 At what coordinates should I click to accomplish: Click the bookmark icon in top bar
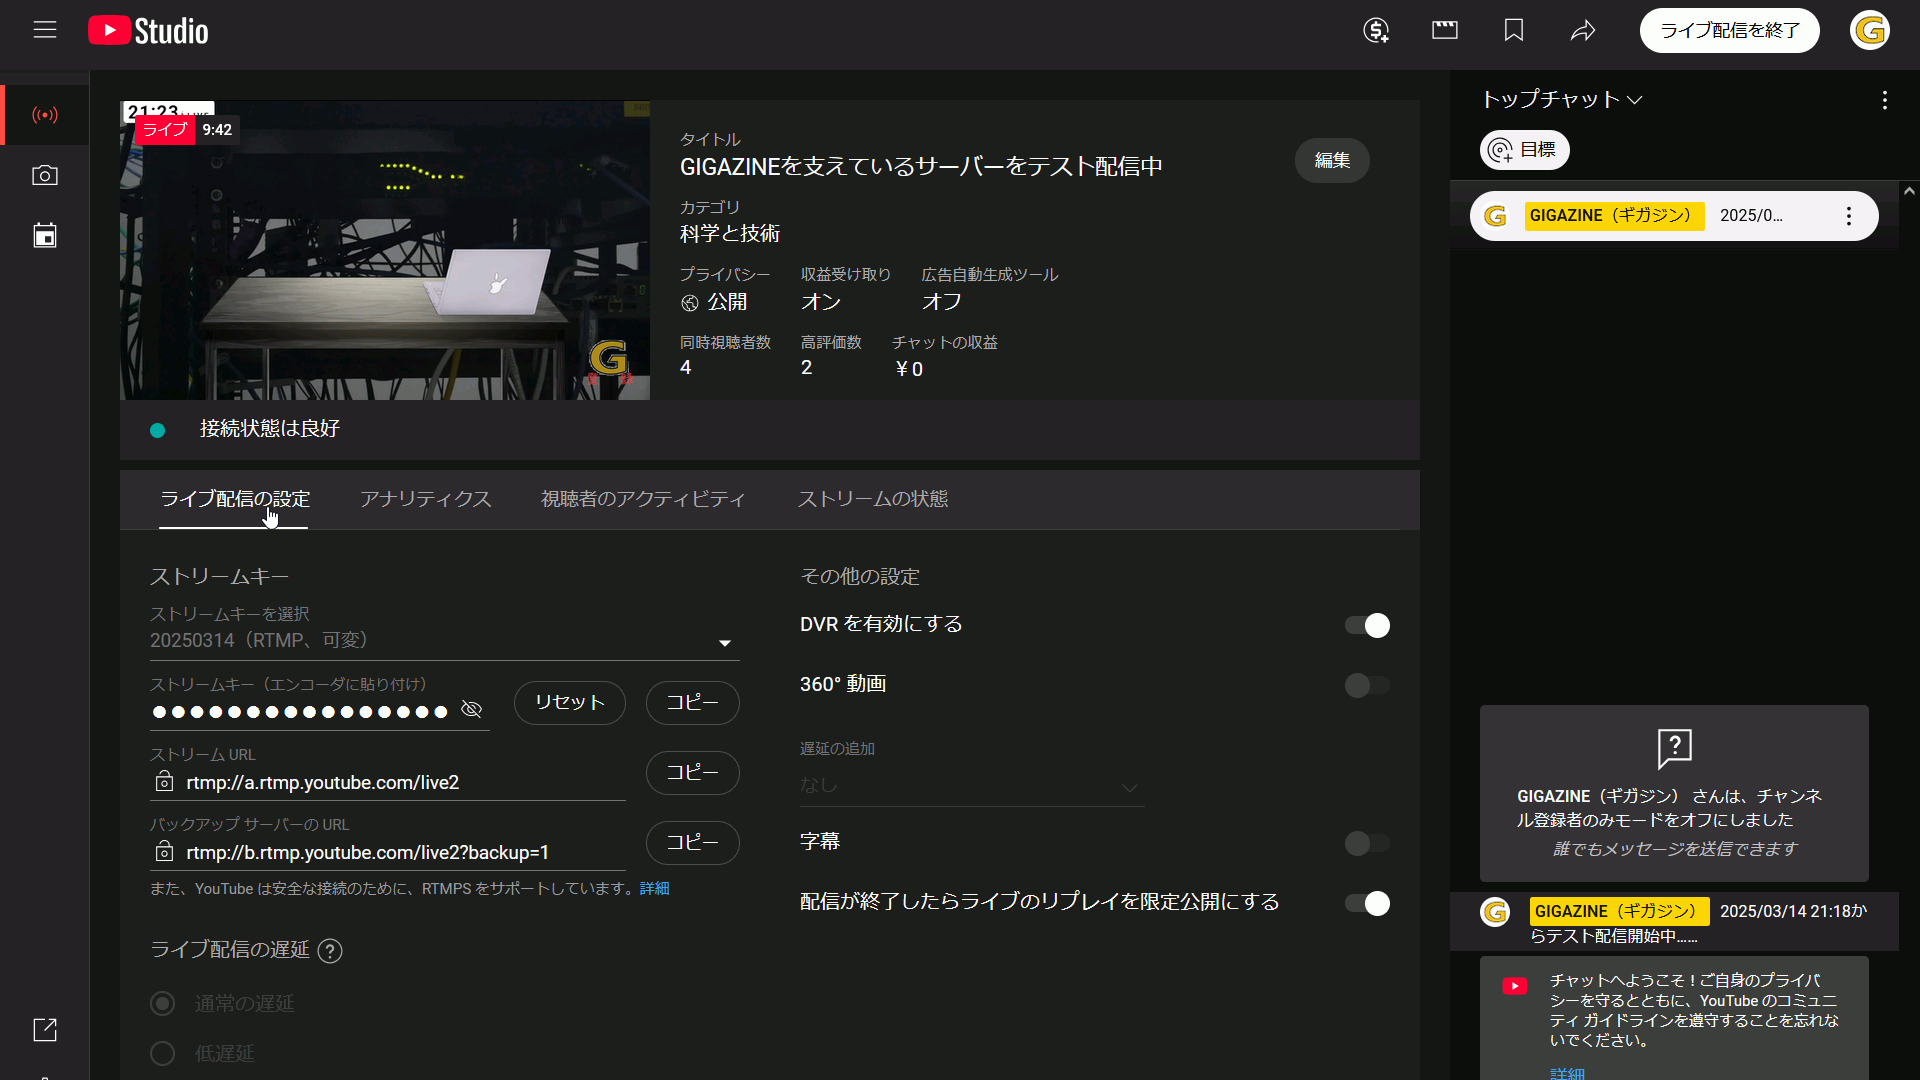coord(1514,31)
